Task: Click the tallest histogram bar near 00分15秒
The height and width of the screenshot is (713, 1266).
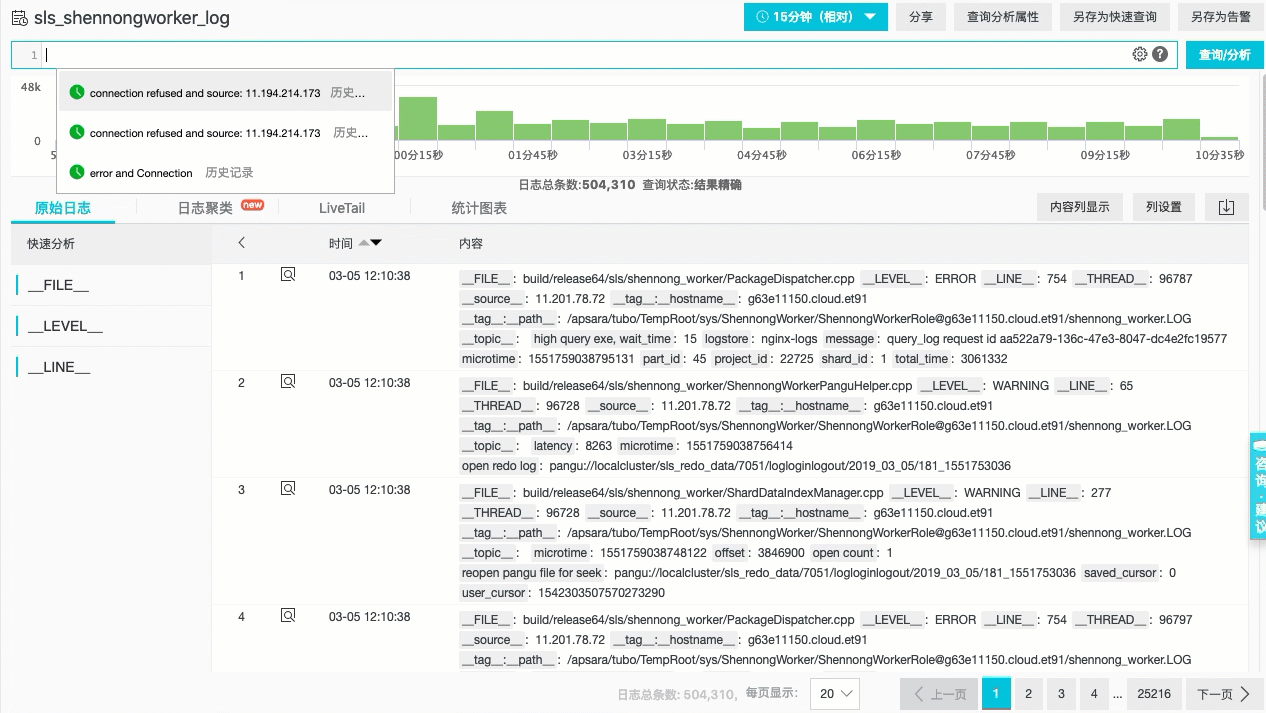Action: pos(418,118)
